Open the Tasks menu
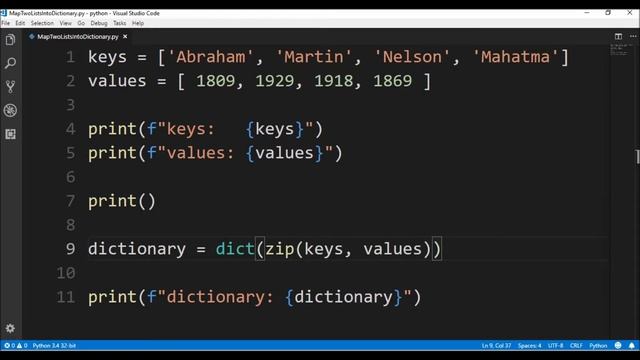Screen dimensions: 640x360 (x=120, y=23)
